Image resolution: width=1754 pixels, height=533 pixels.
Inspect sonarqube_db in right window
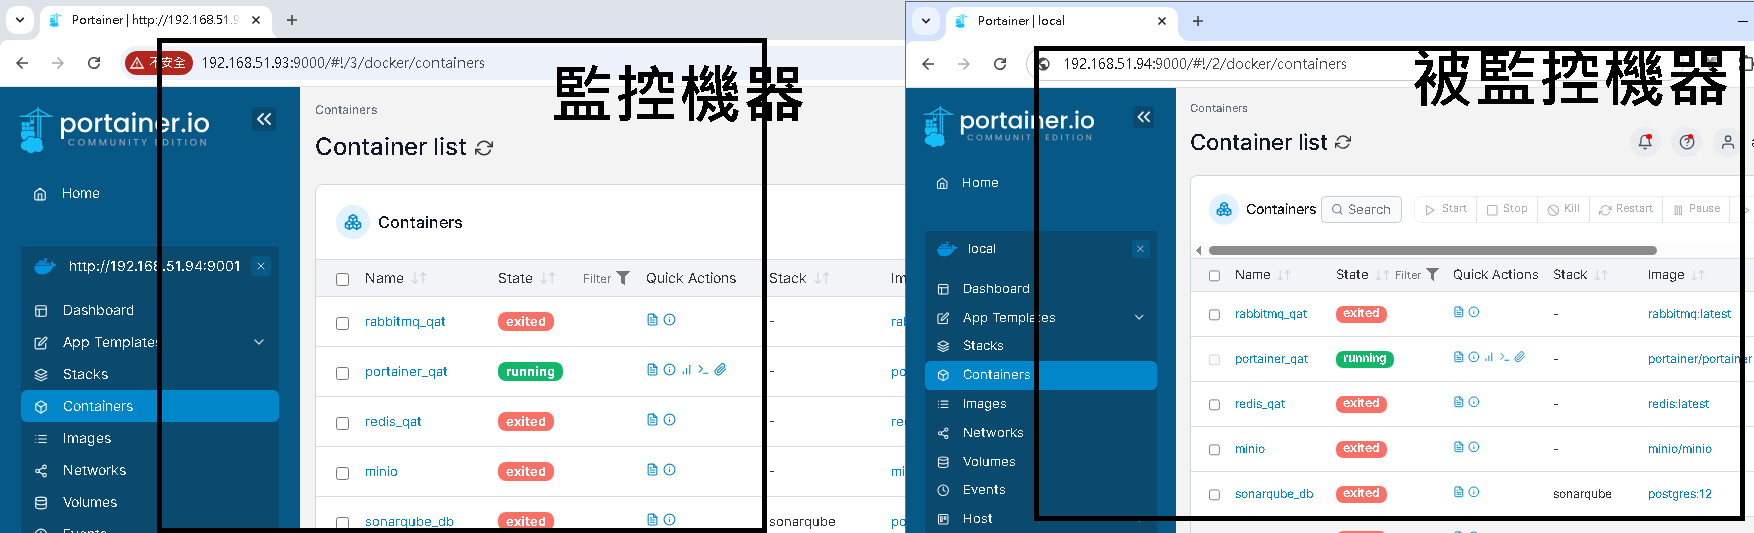[x=1474, y=492]
